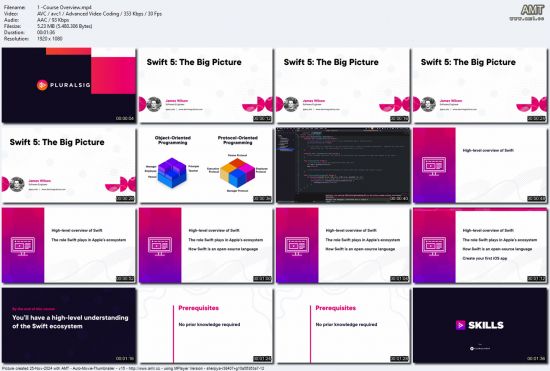Click the Picture created footer line
This screenshot has height=371, width=550.
pos(133,368)
